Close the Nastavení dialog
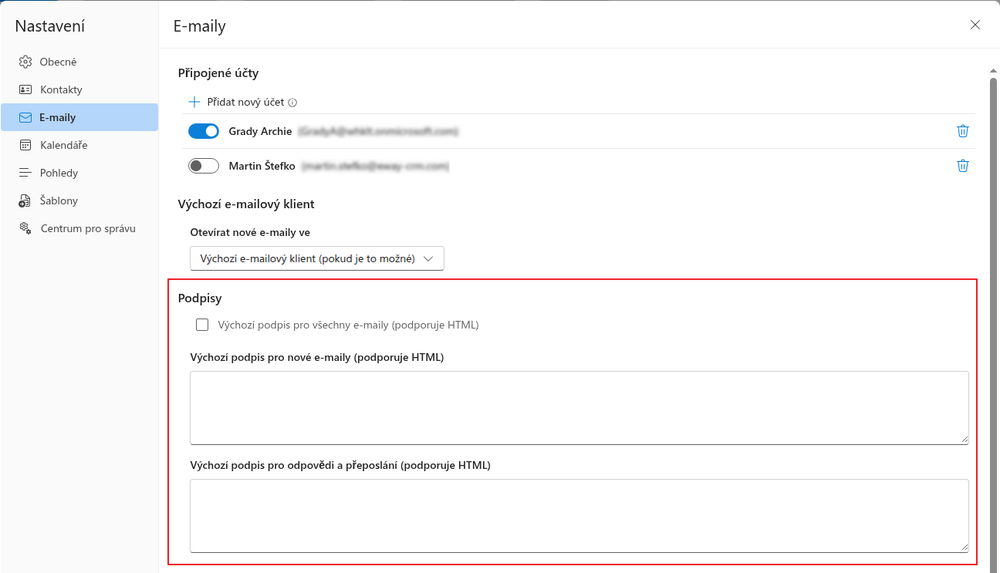The image size is (1000, 573). (x=975, y=25)
